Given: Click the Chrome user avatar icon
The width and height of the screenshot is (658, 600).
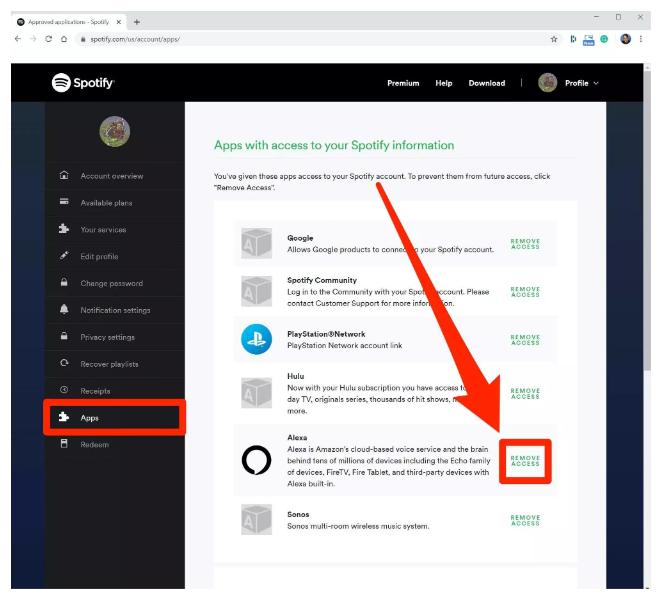Looking at the screenshot, I should click(x=625, y=39).
